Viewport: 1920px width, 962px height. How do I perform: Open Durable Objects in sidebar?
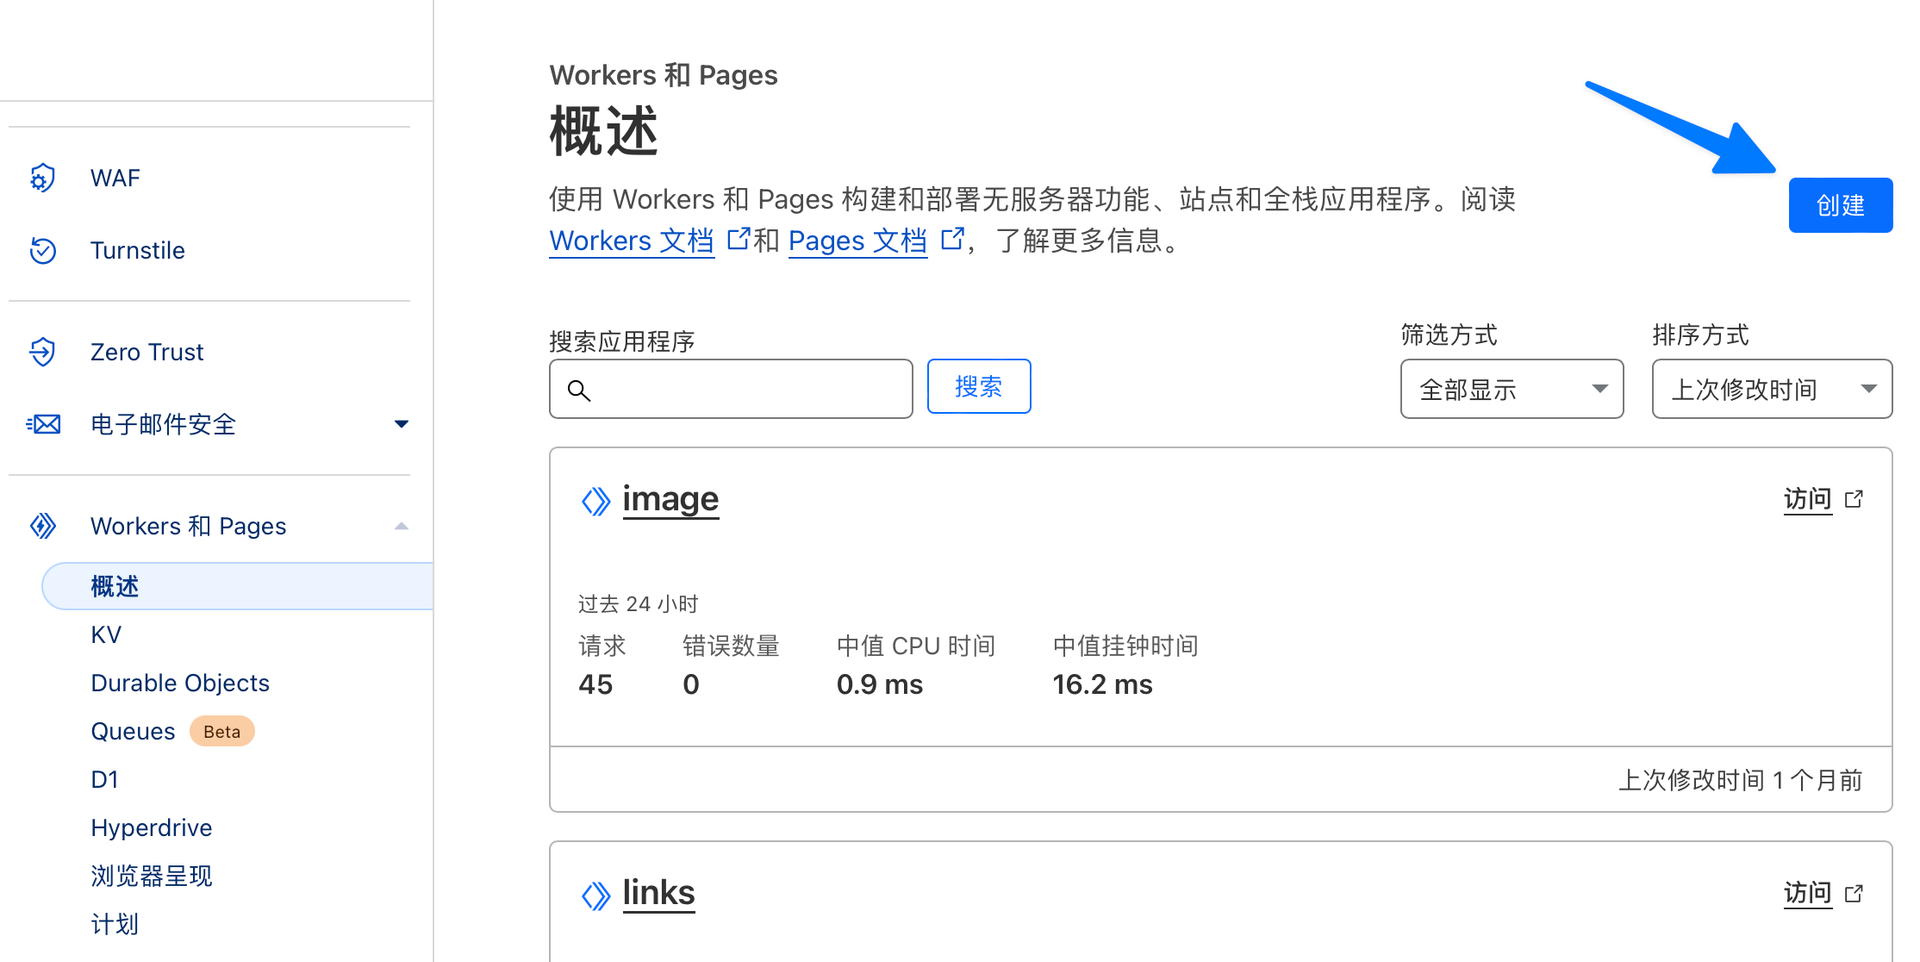click(x=180, y=683)
